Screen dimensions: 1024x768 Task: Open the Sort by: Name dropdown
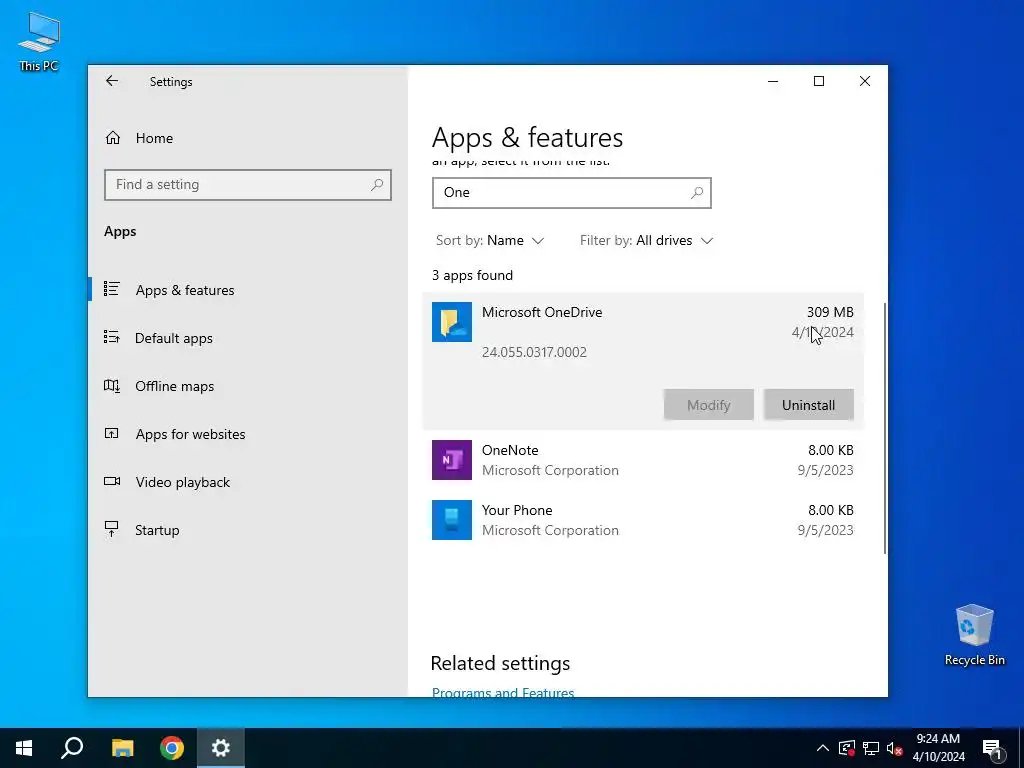[x=490, y=240]
